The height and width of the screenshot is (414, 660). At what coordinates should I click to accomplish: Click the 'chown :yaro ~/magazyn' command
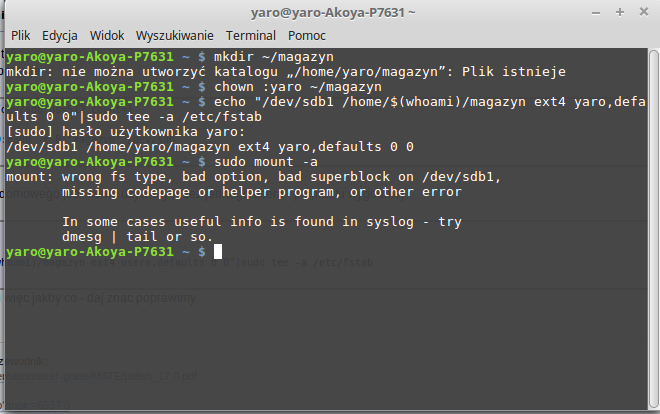pyautogui.click(x=298, y=87)
